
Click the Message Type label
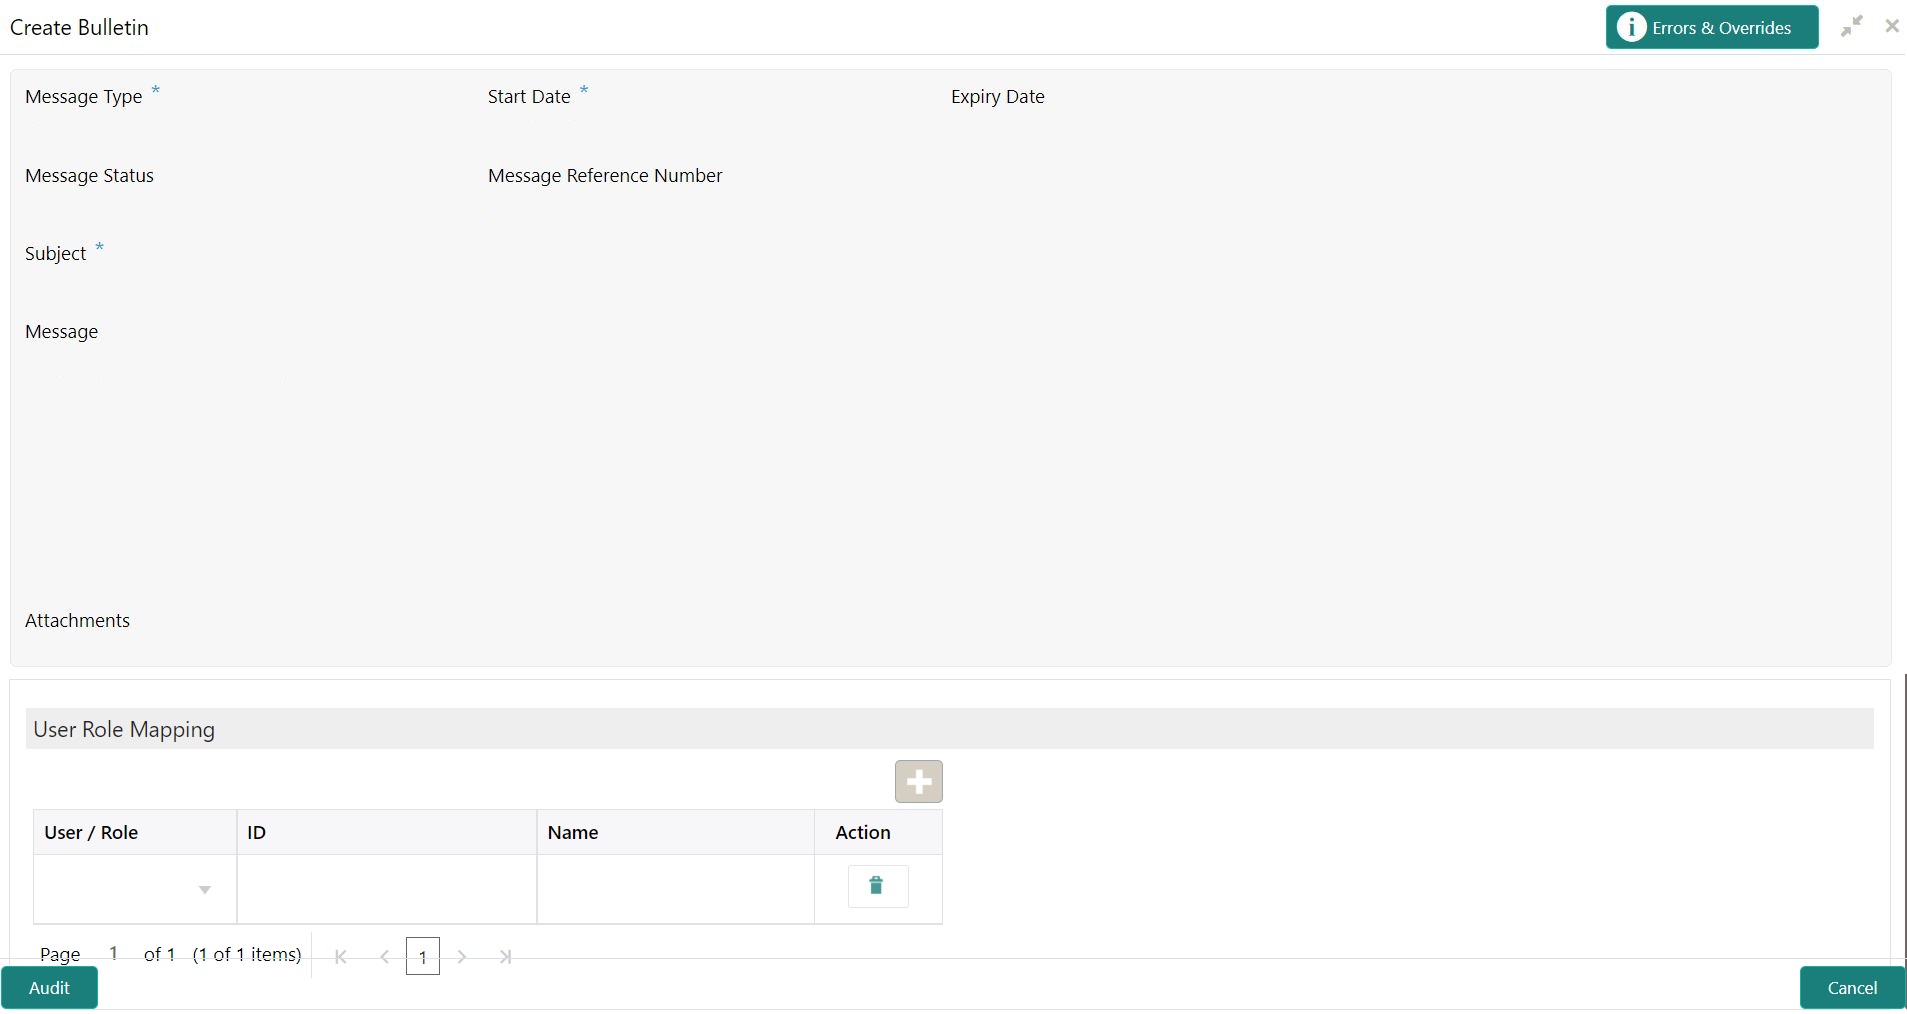84,97
